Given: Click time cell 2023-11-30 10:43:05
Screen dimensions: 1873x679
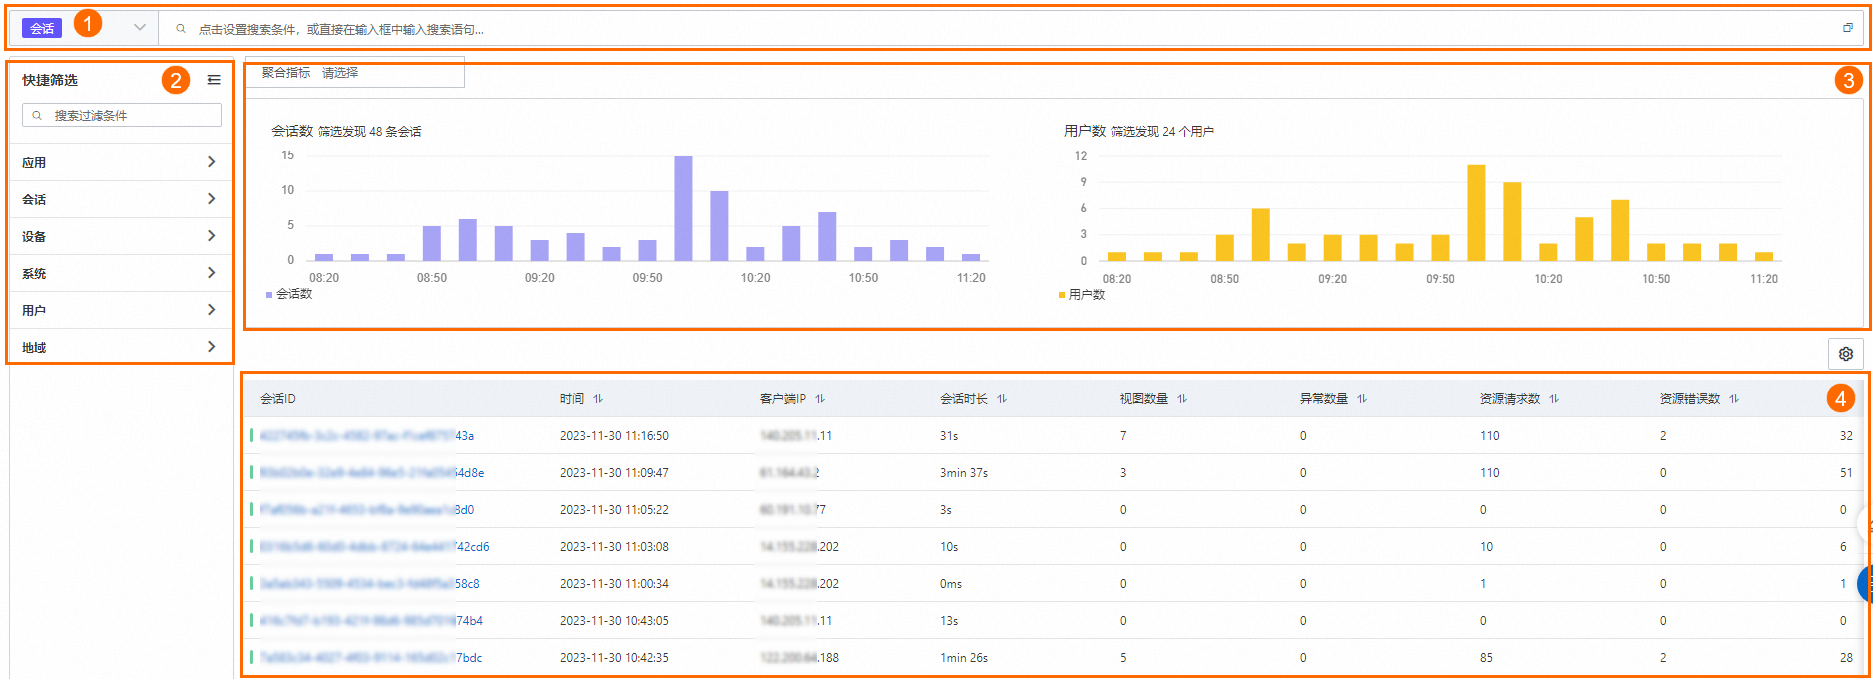Looking at the screenshot, I should click(x=614, y=621).
